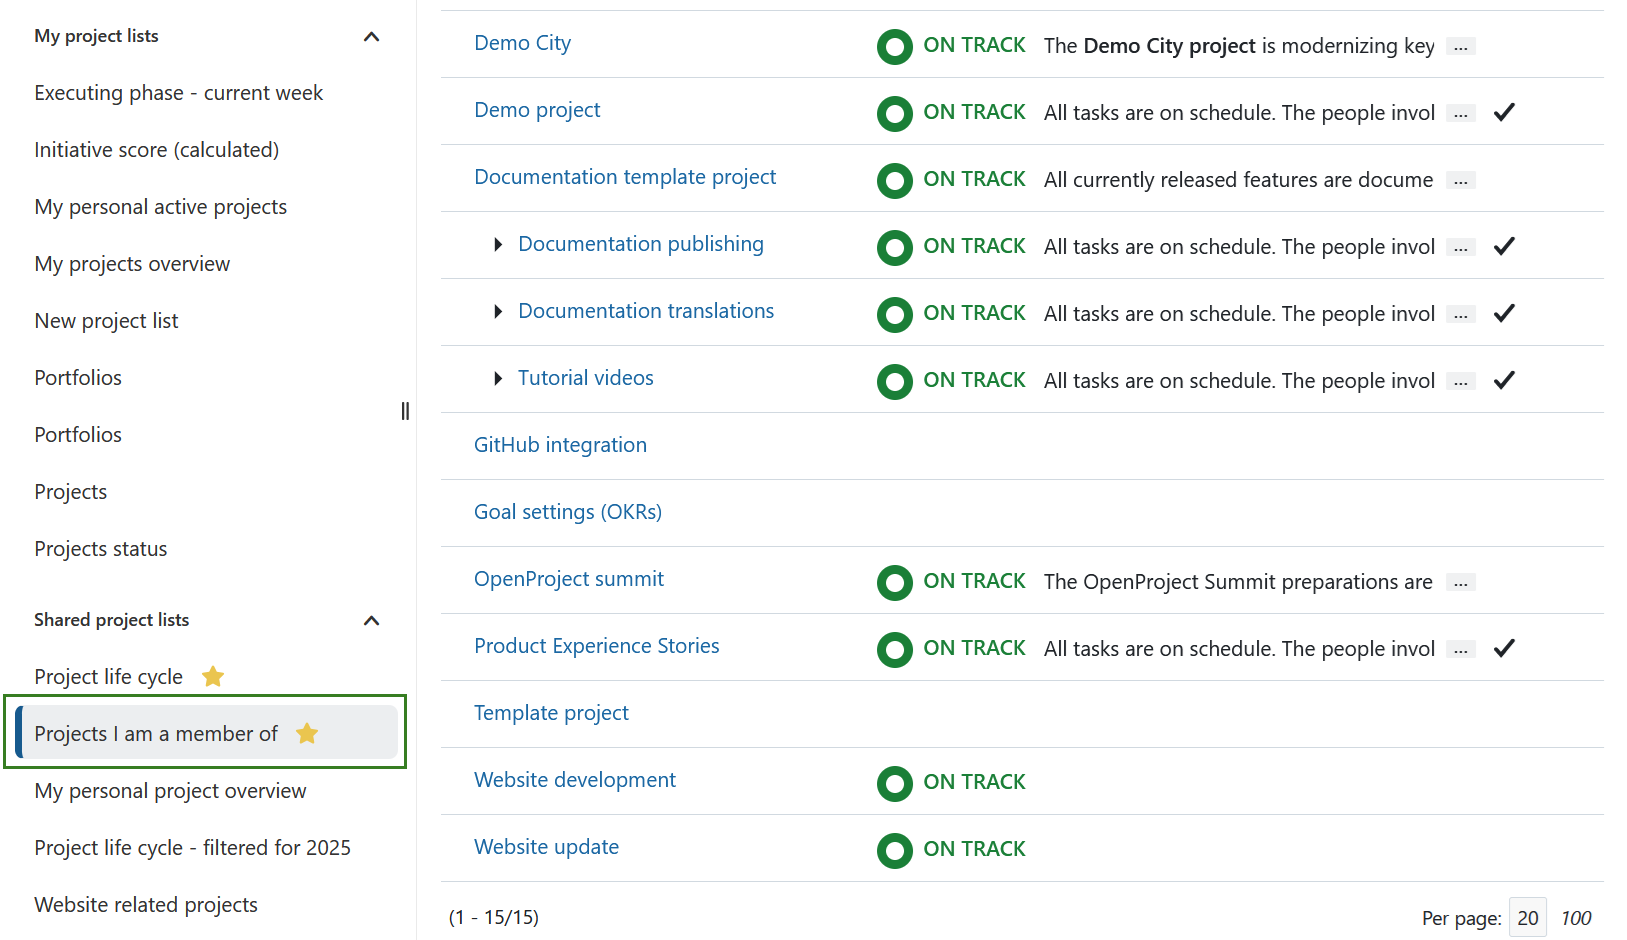Viewport: 1627px width, 940px height.
Task: Click the ON TRACK icon for Website update
Action: tap(894, 850)
